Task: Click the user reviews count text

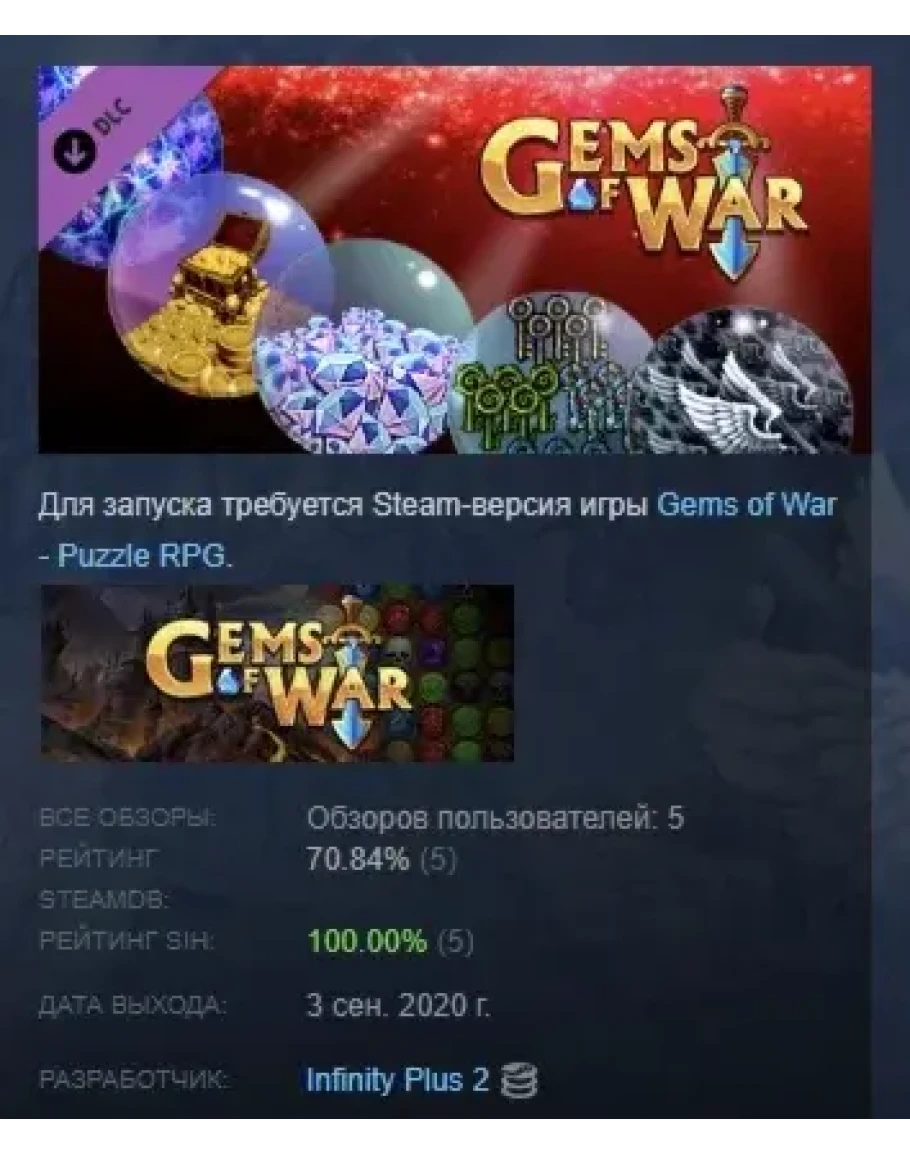Action: click(x=495, y=818)
